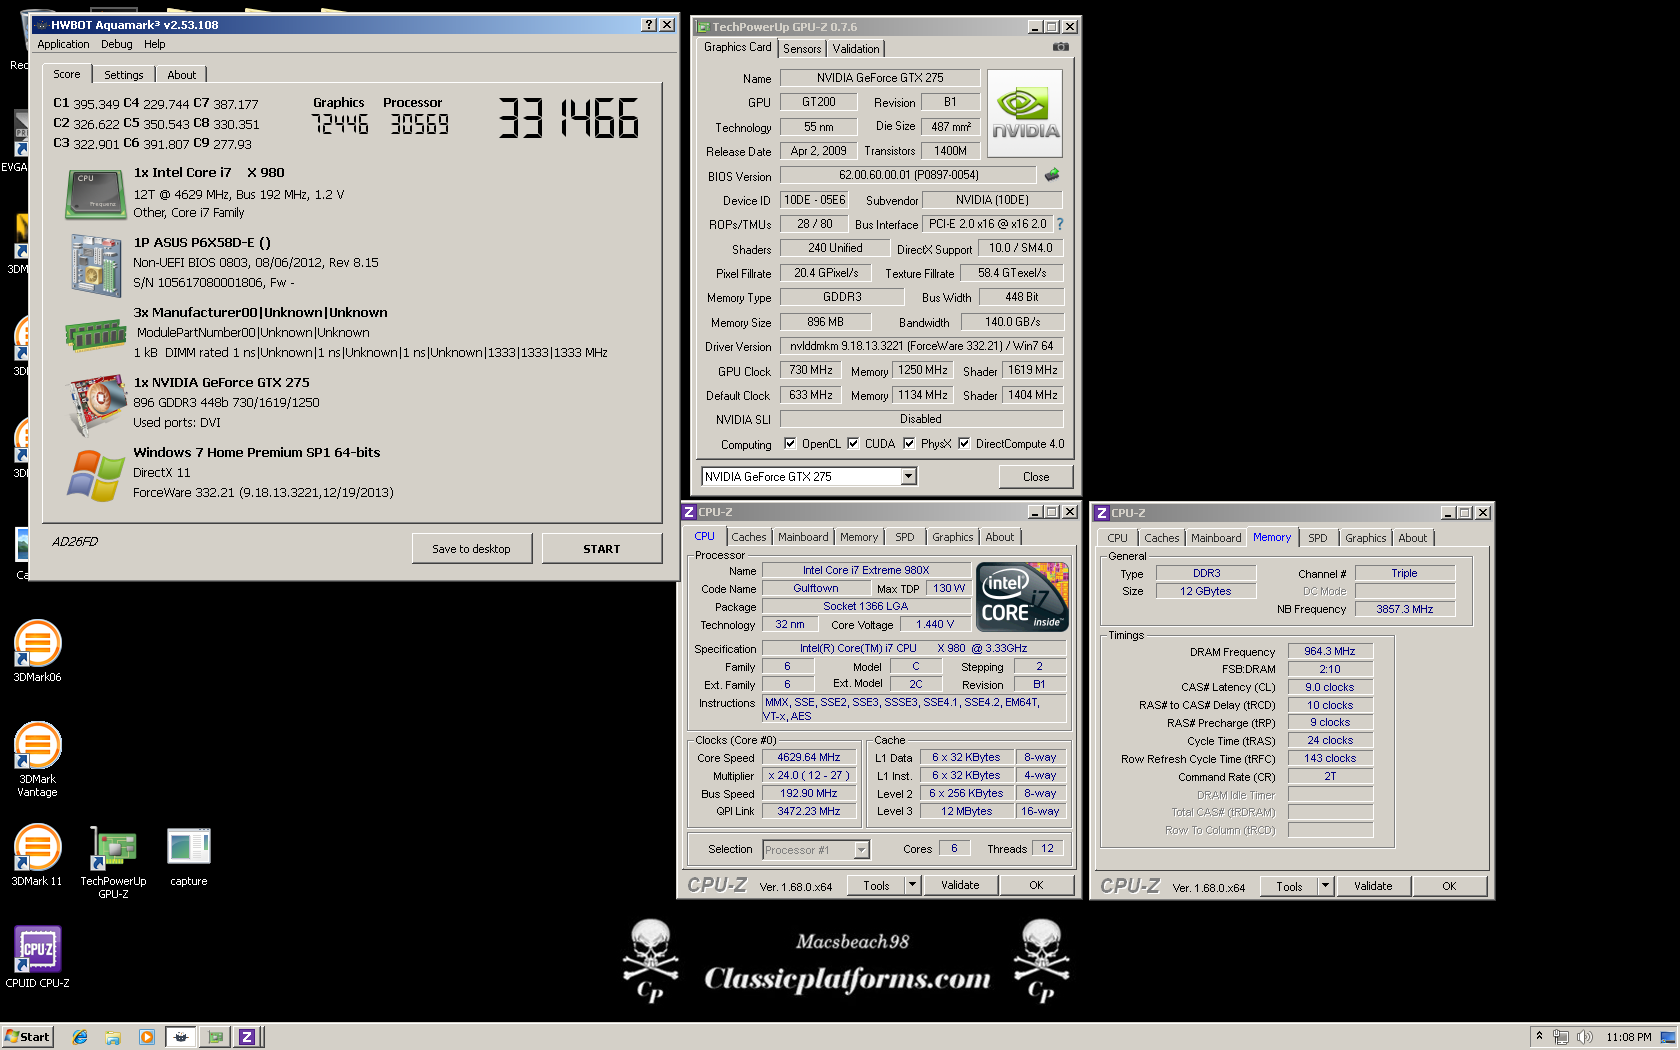Switch to the Validation tab in GPU-Z
Screen dimensions: 1680x1050
[856, 49]
